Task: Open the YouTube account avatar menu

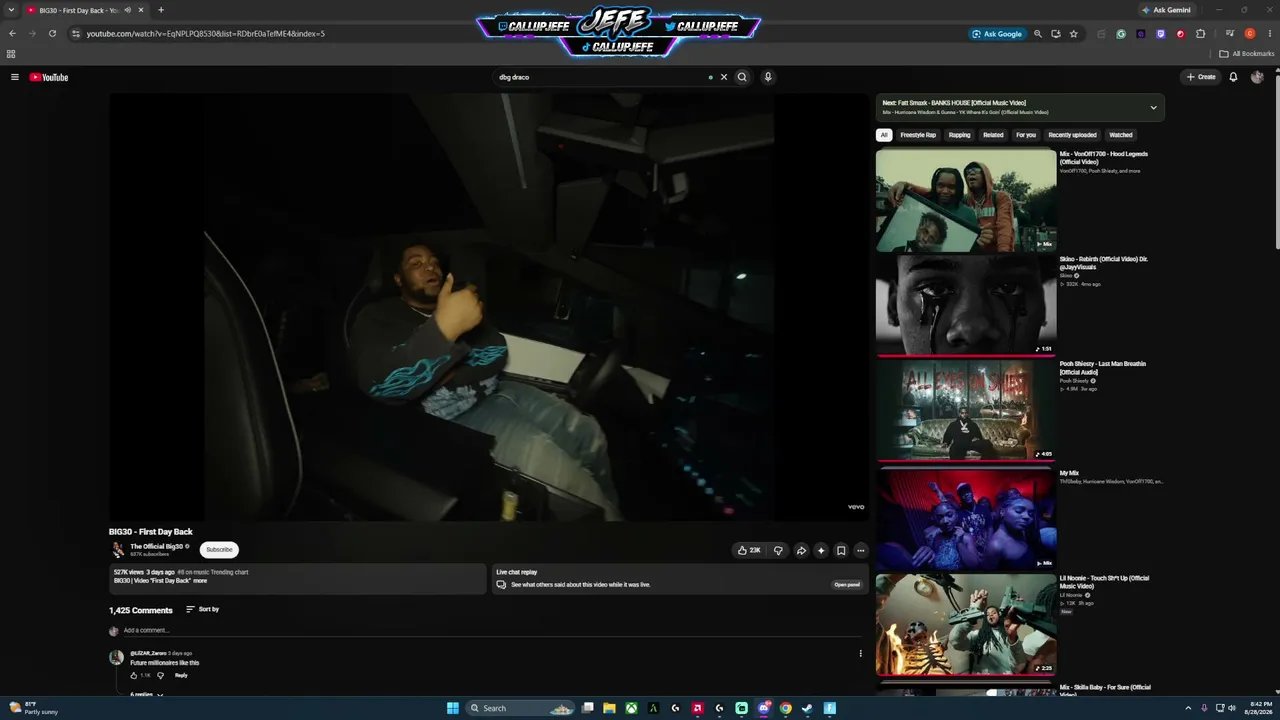Action: pos(1257,77)
